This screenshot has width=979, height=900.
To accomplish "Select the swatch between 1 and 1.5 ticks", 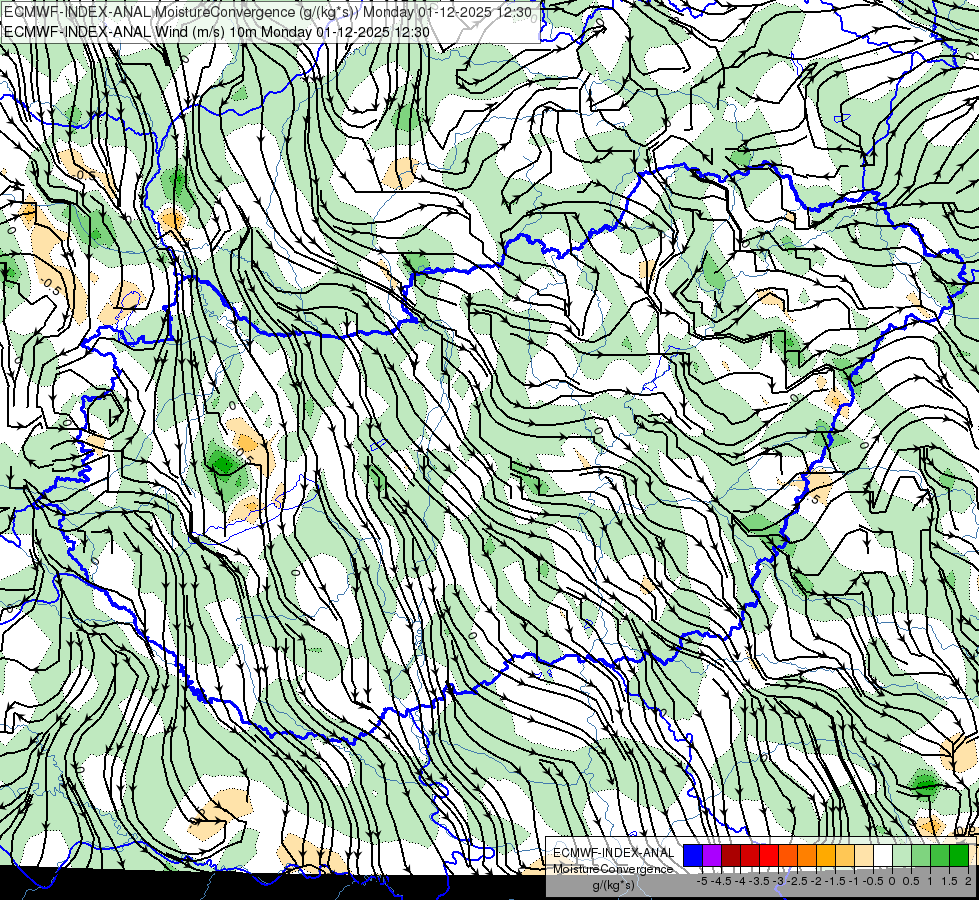I will tap(940, 856).
